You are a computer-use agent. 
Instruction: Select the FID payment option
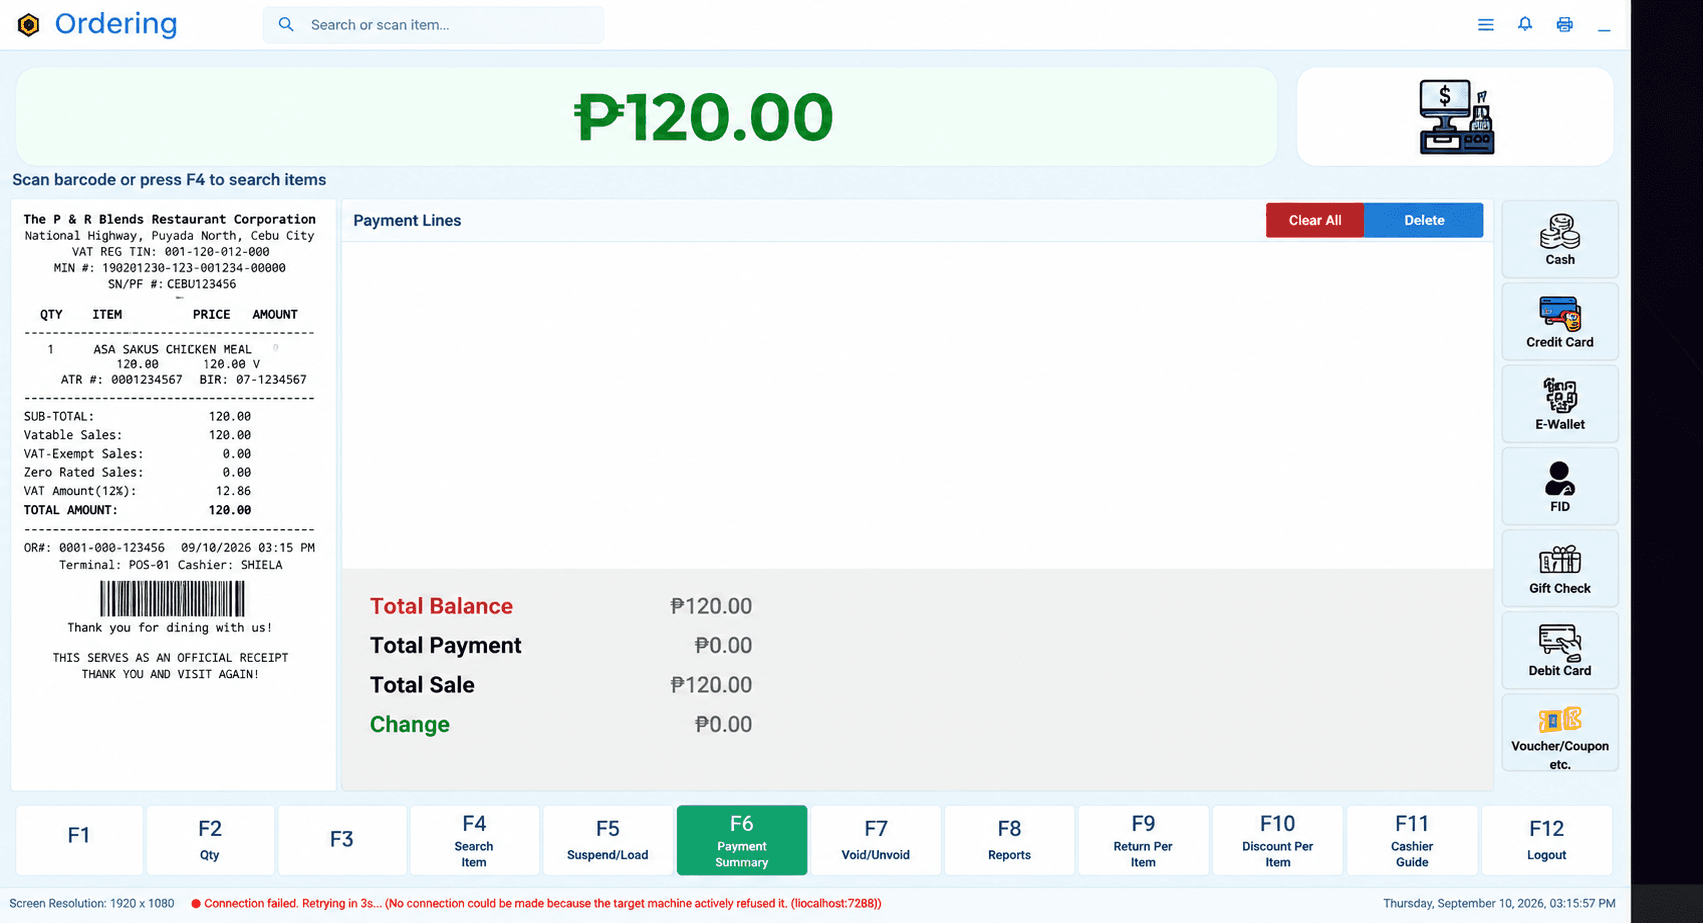click(x=1559, y=486)
